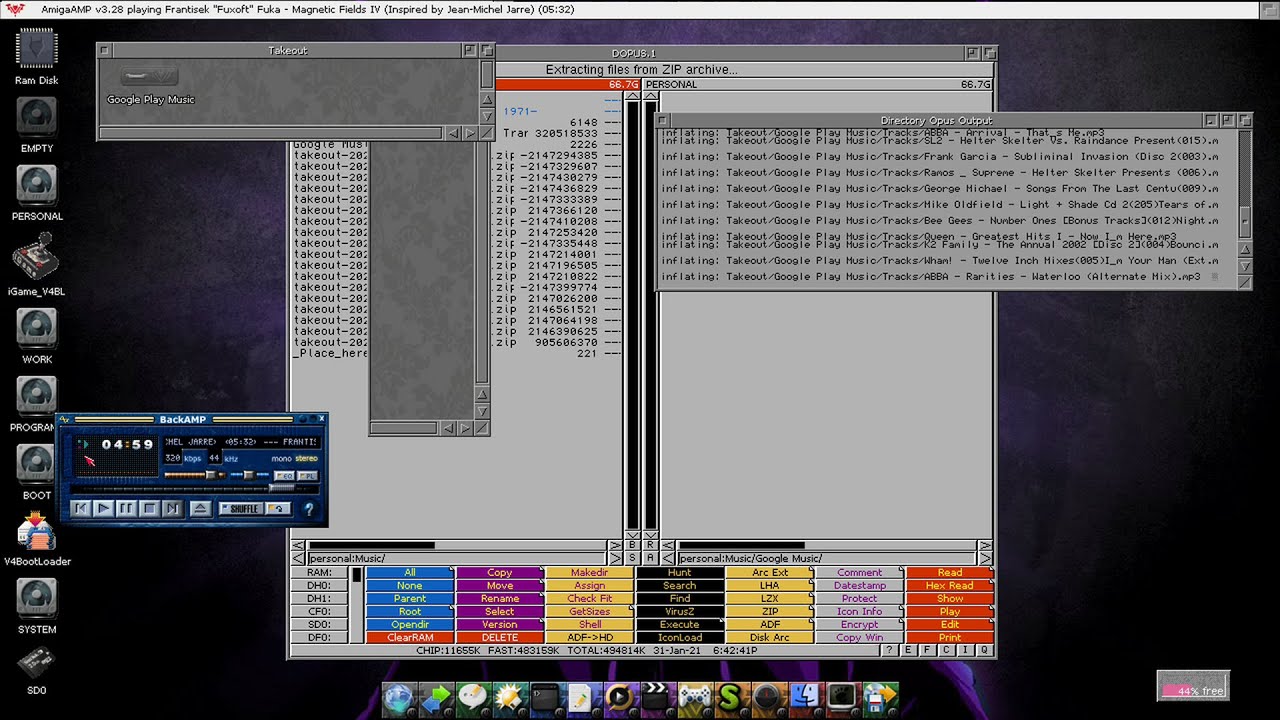Open the EMPTY drive desktop icon
1280x720 pixels.
tap(37, 118)
